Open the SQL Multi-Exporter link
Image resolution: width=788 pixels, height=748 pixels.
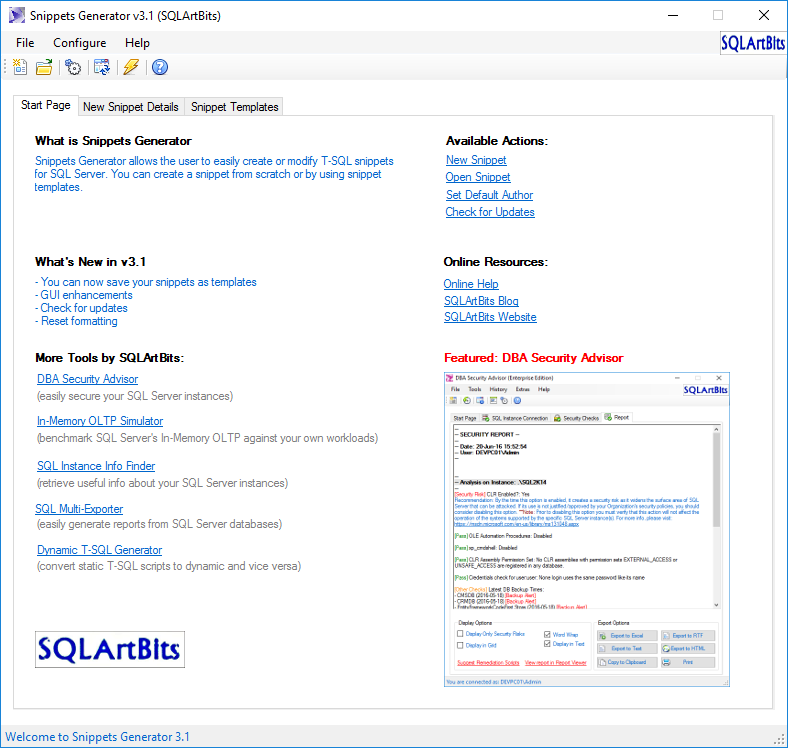point(79,509)
